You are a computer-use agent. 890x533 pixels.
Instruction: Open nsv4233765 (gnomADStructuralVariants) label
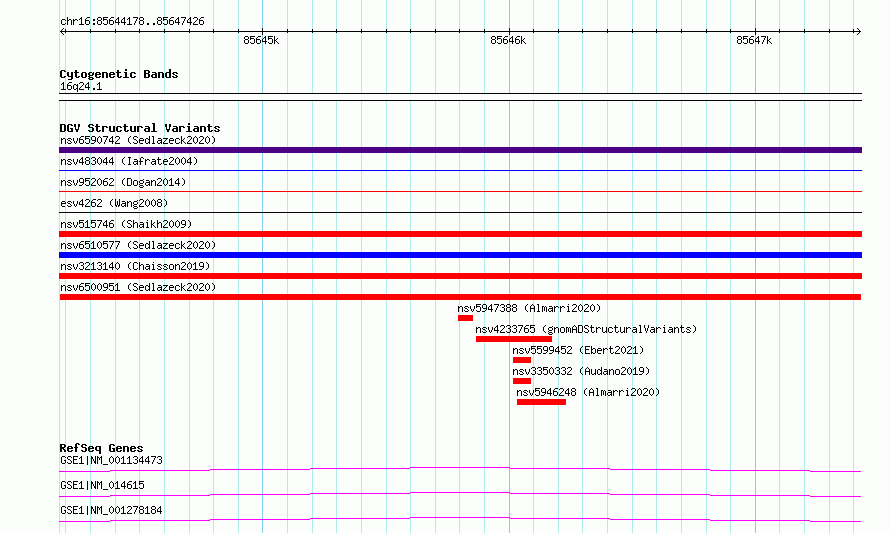[586, 329]
